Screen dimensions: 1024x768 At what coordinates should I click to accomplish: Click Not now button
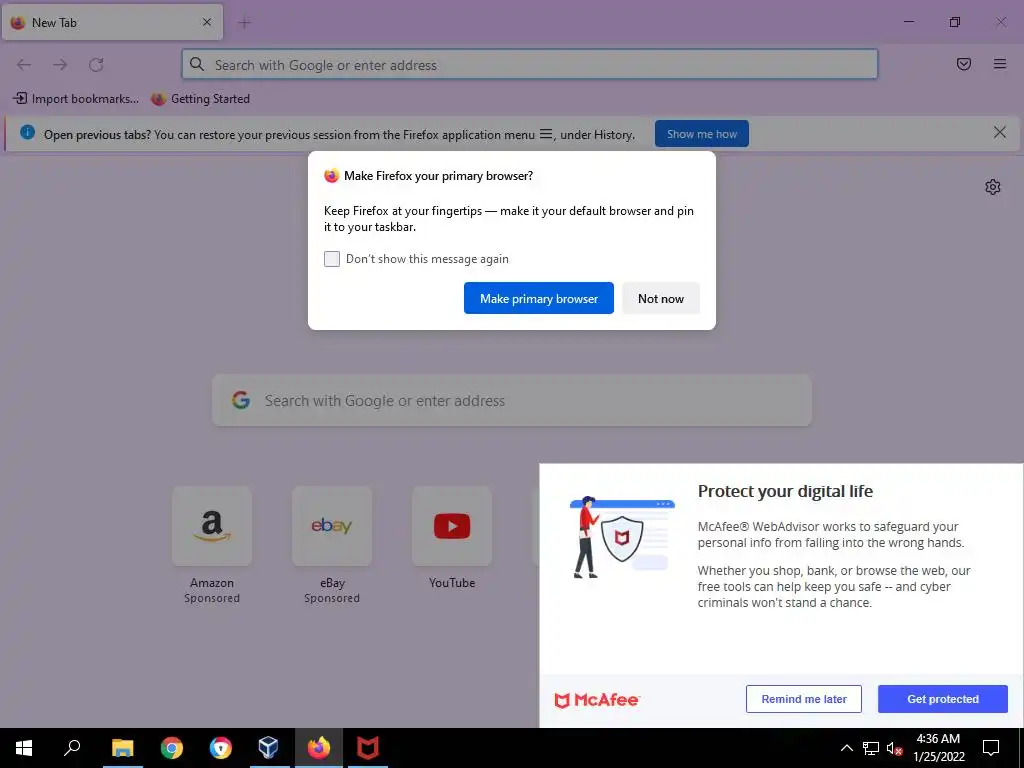coord(661,298)
